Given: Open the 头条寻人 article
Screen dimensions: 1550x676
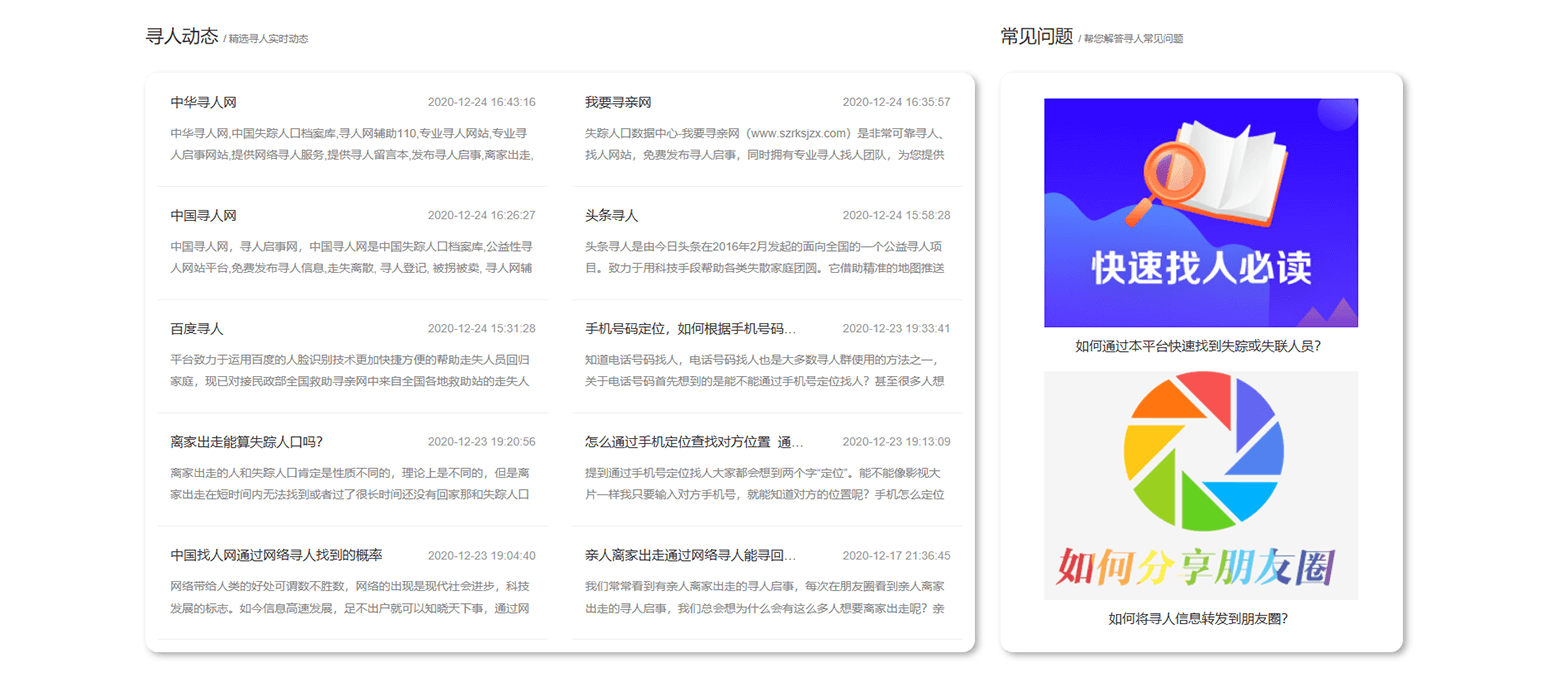Looking at the screenshot, I should (x=608, y=215).
